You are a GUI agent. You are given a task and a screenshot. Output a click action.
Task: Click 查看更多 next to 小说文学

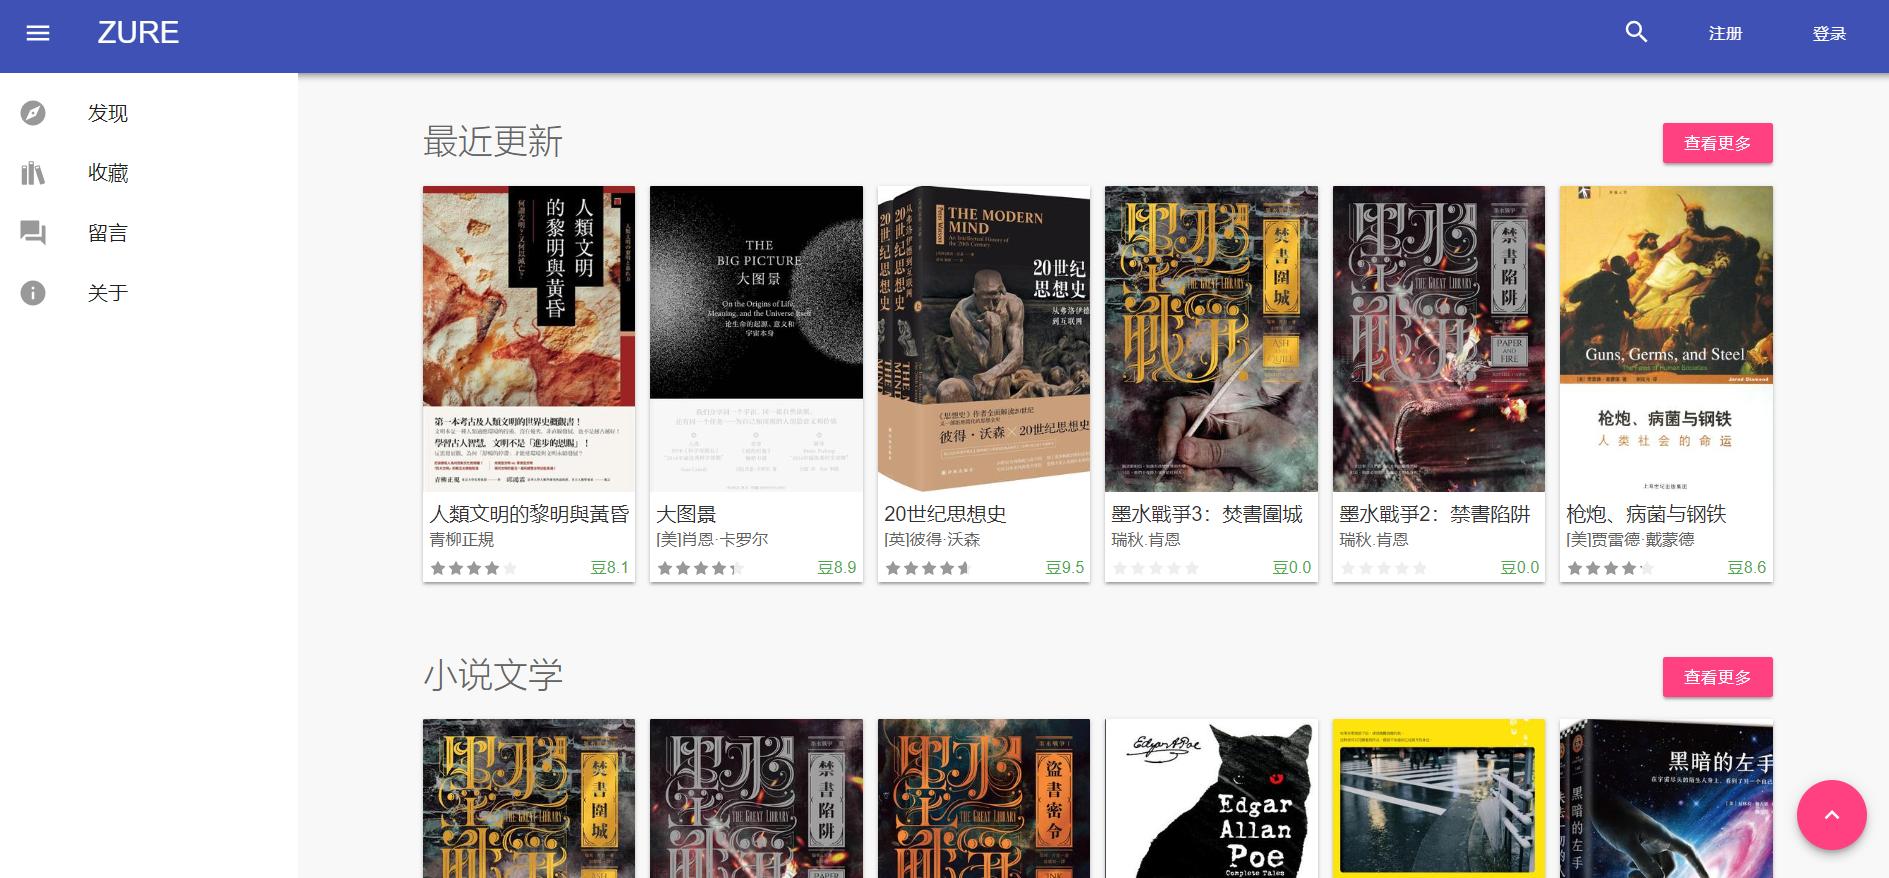tap(1717, 677)
